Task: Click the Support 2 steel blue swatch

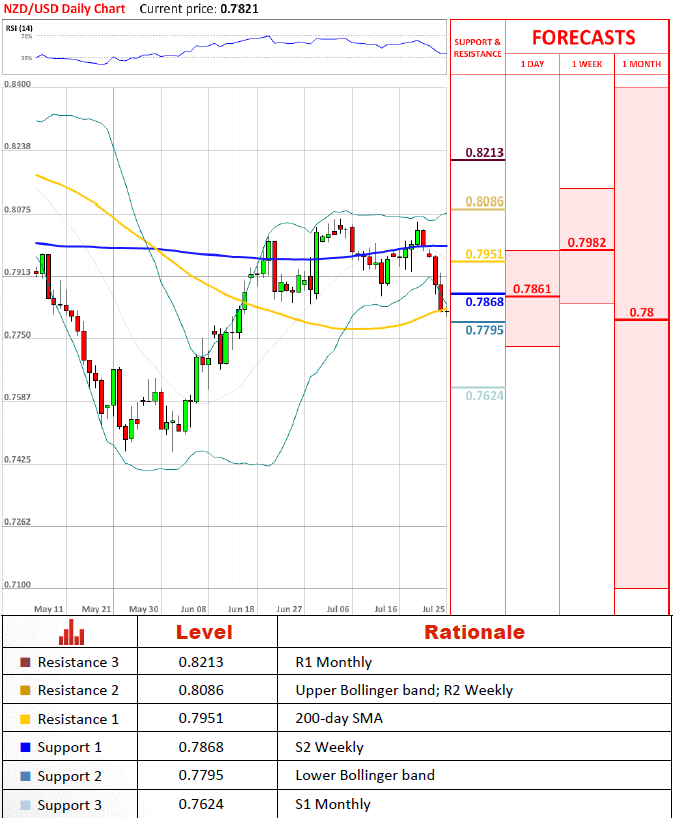Action: pyautogui.click(x=25, y=776)
